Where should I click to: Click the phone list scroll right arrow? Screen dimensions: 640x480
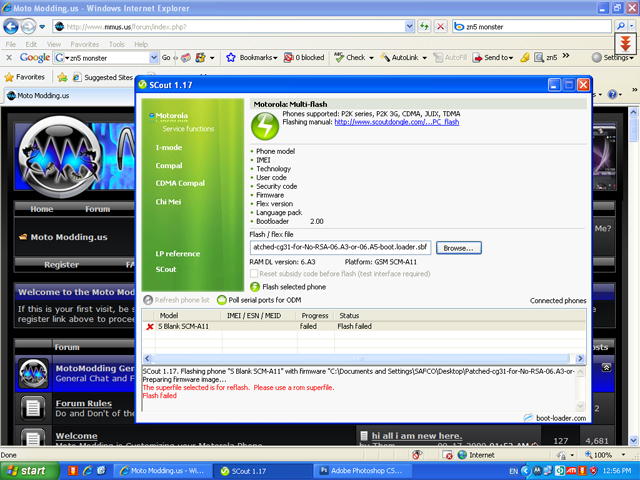coord(580,358)
